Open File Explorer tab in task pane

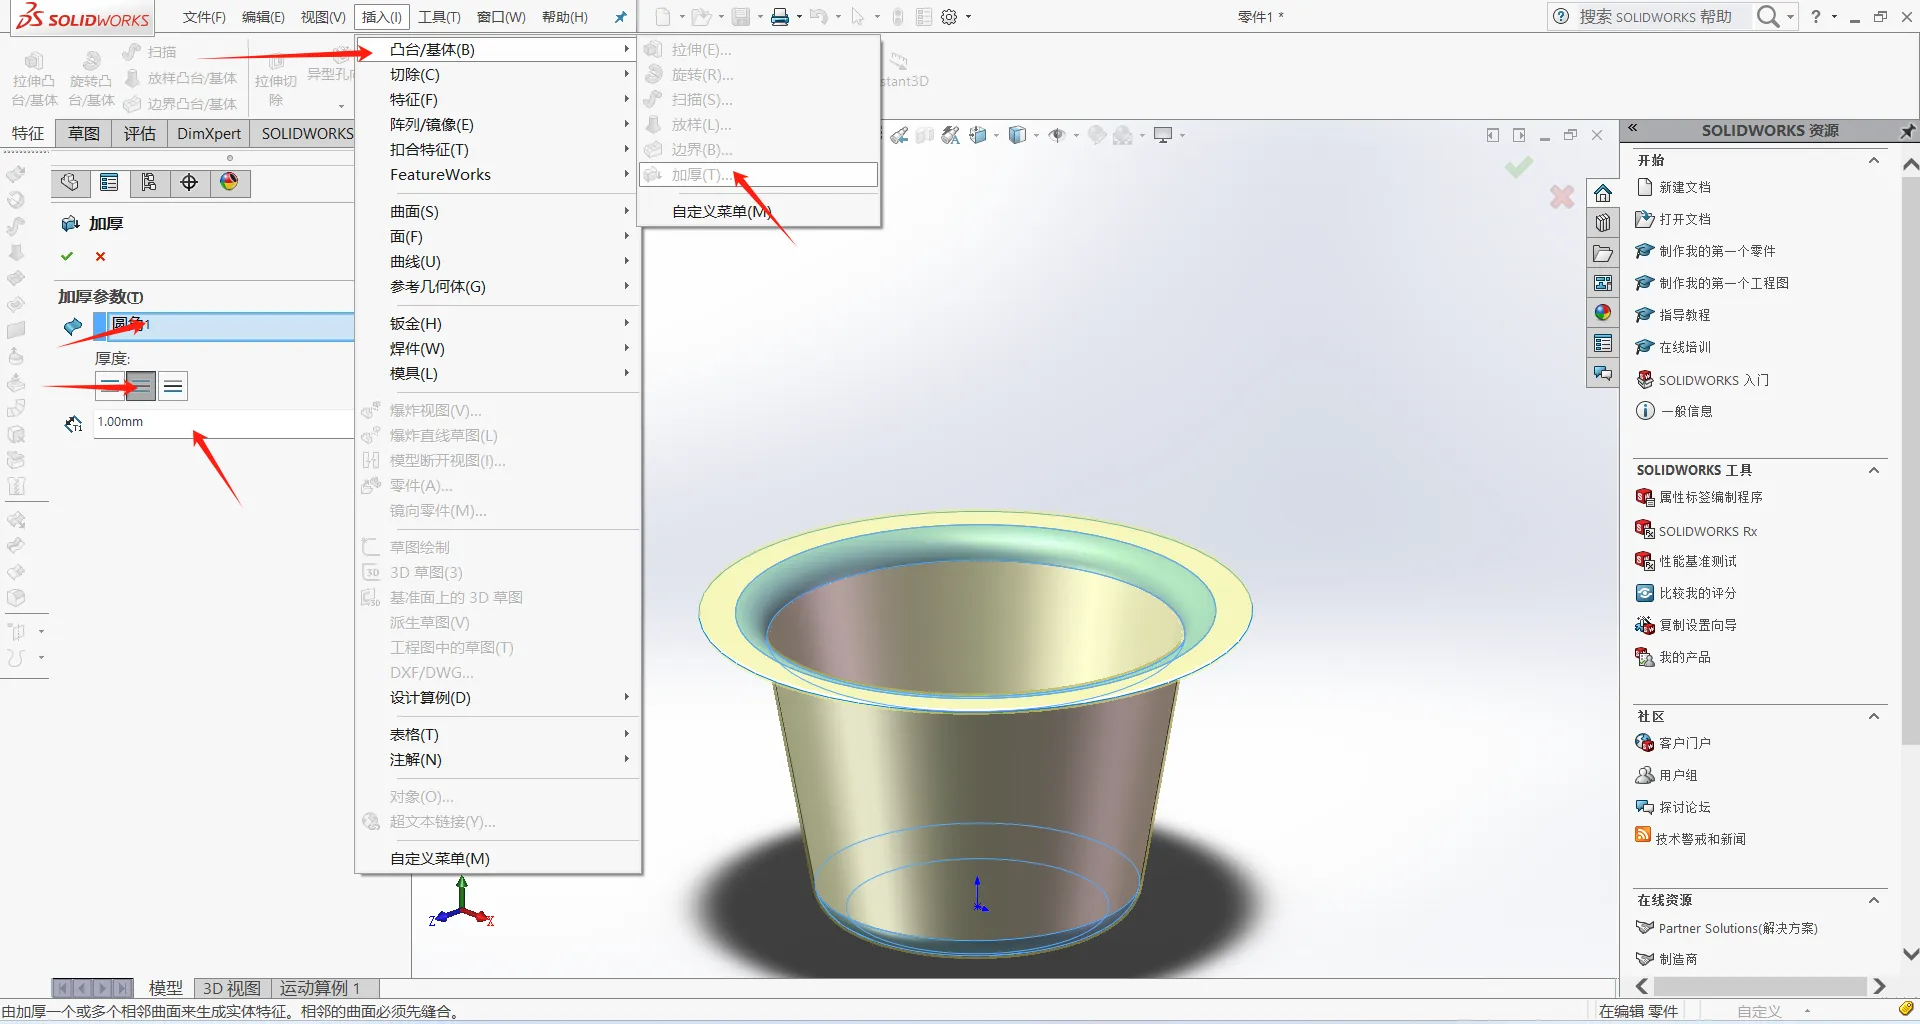[1603, 253]
